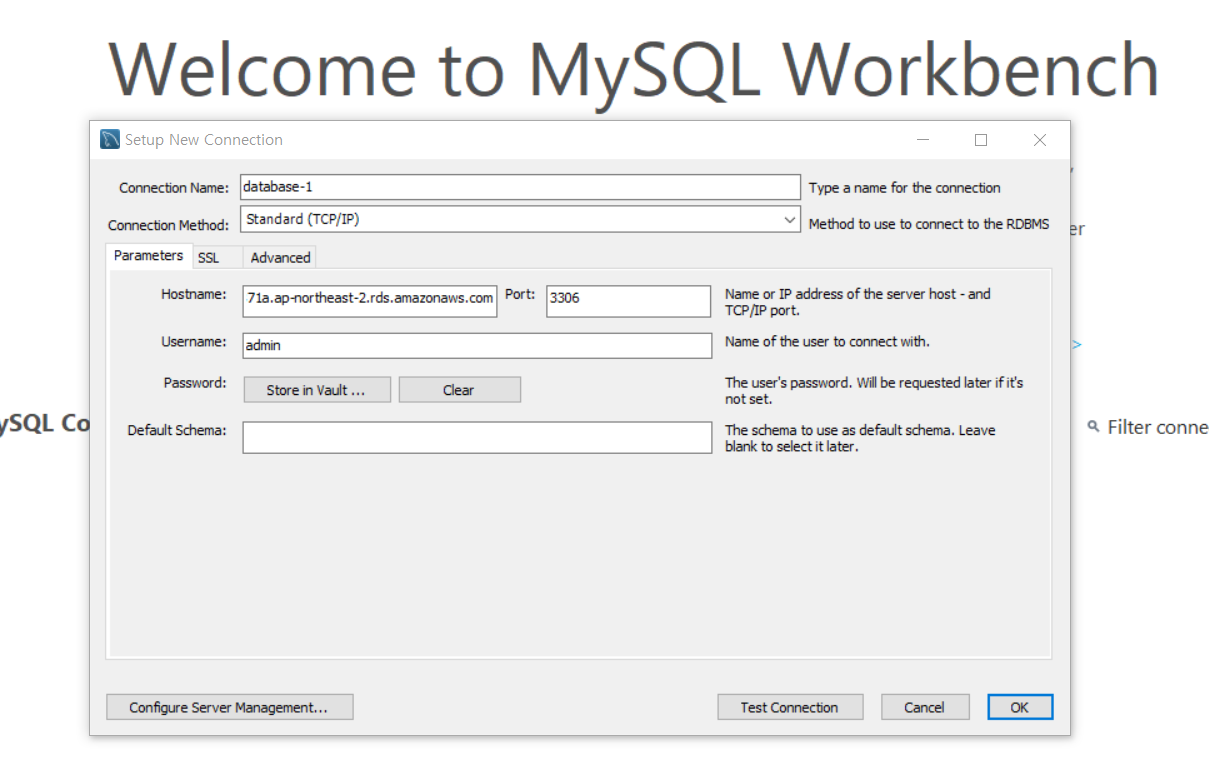The width and height of the screenshot is (1209, 780).
Task: Click the MySQL Workbench dolphin icon in title bar
Action: pos(110,140)
